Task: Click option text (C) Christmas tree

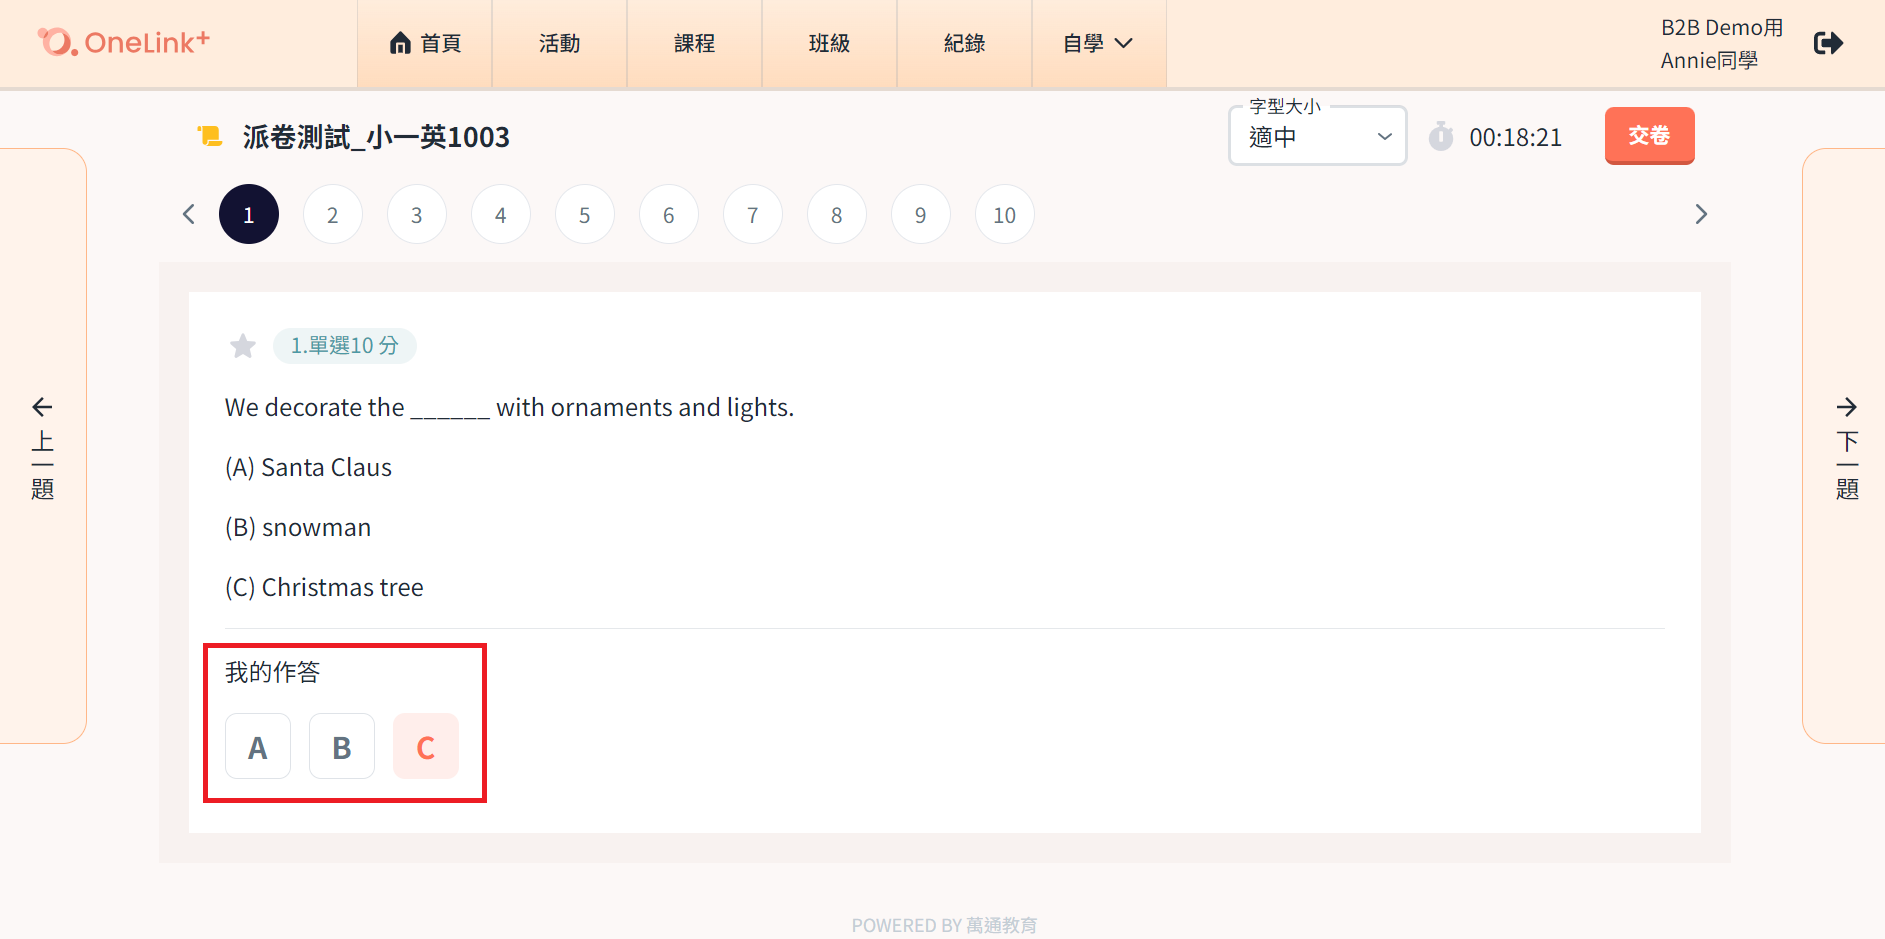Action: coord(324,587)
